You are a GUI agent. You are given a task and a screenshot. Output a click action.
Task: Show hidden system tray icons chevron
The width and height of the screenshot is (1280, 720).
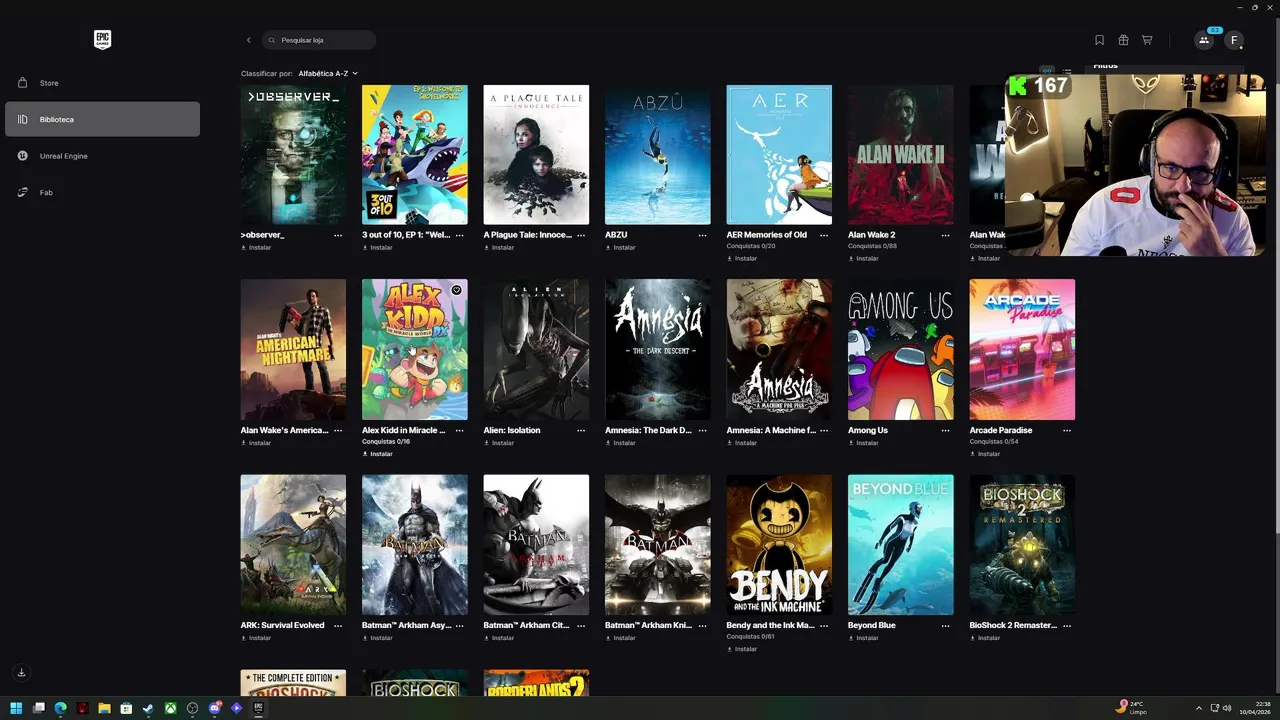click(1199, 708)
